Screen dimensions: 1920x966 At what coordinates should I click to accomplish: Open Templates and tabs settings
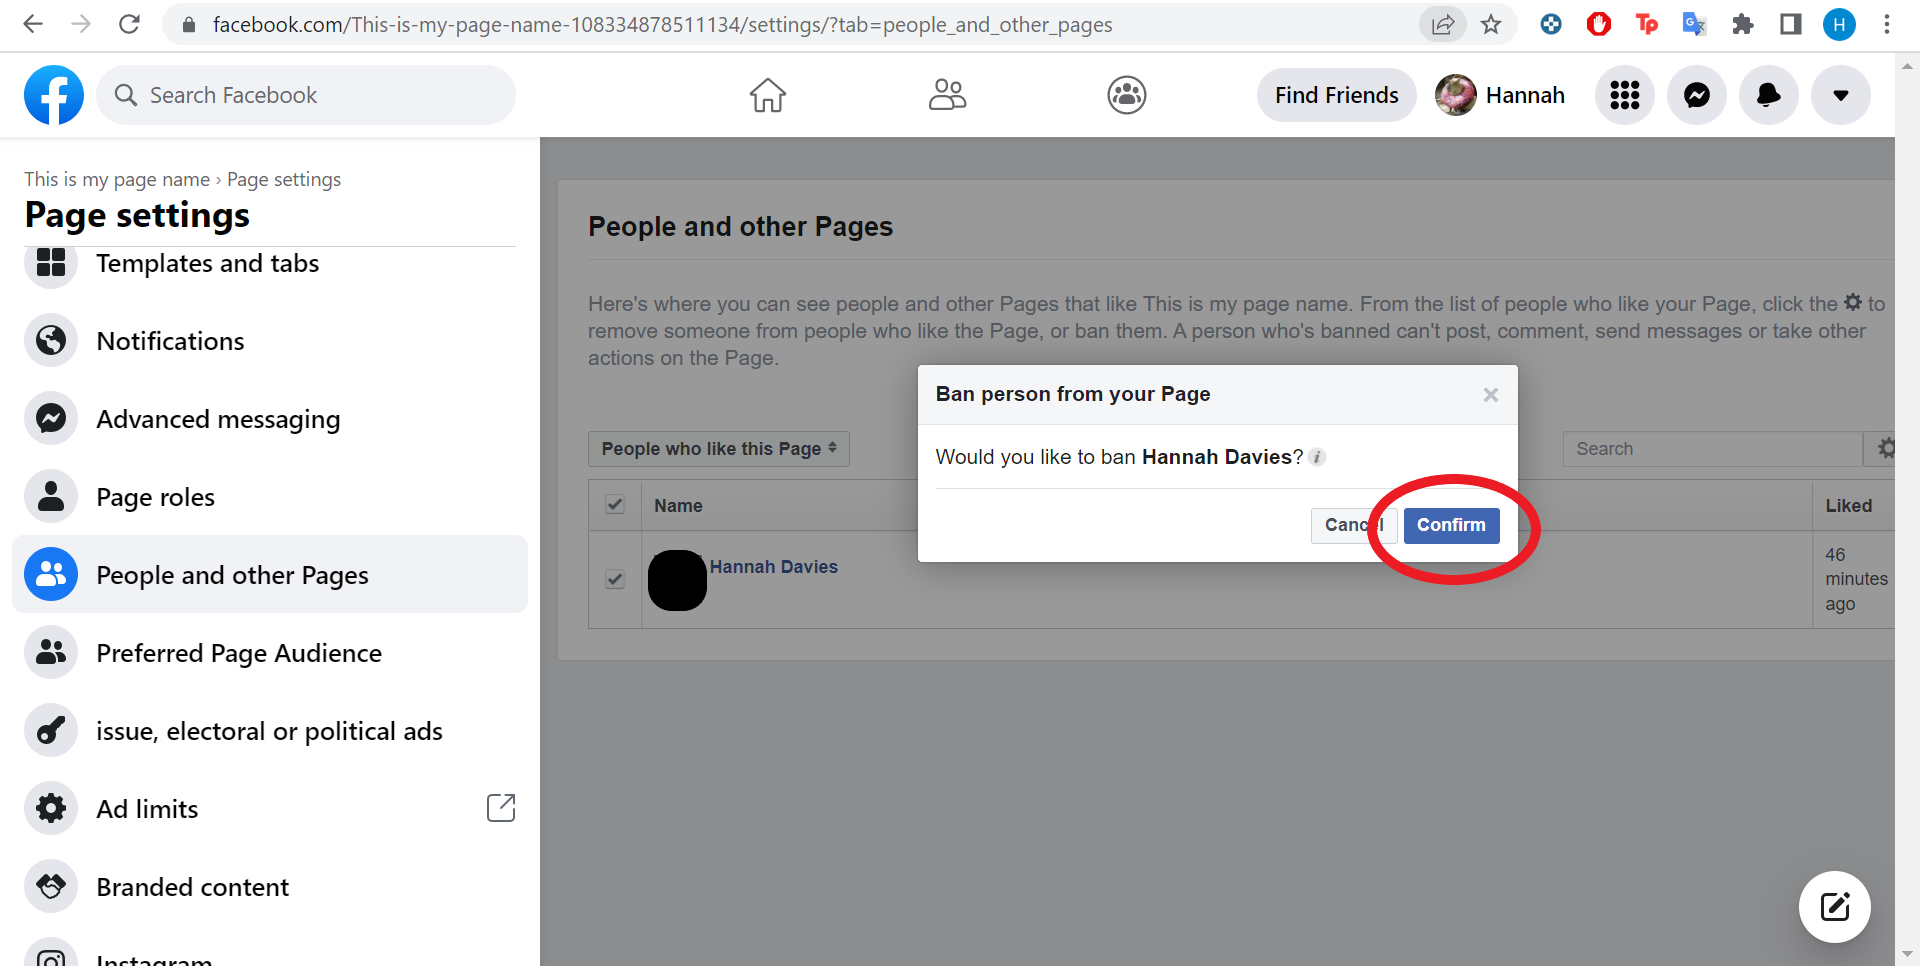tap(270, 263)
